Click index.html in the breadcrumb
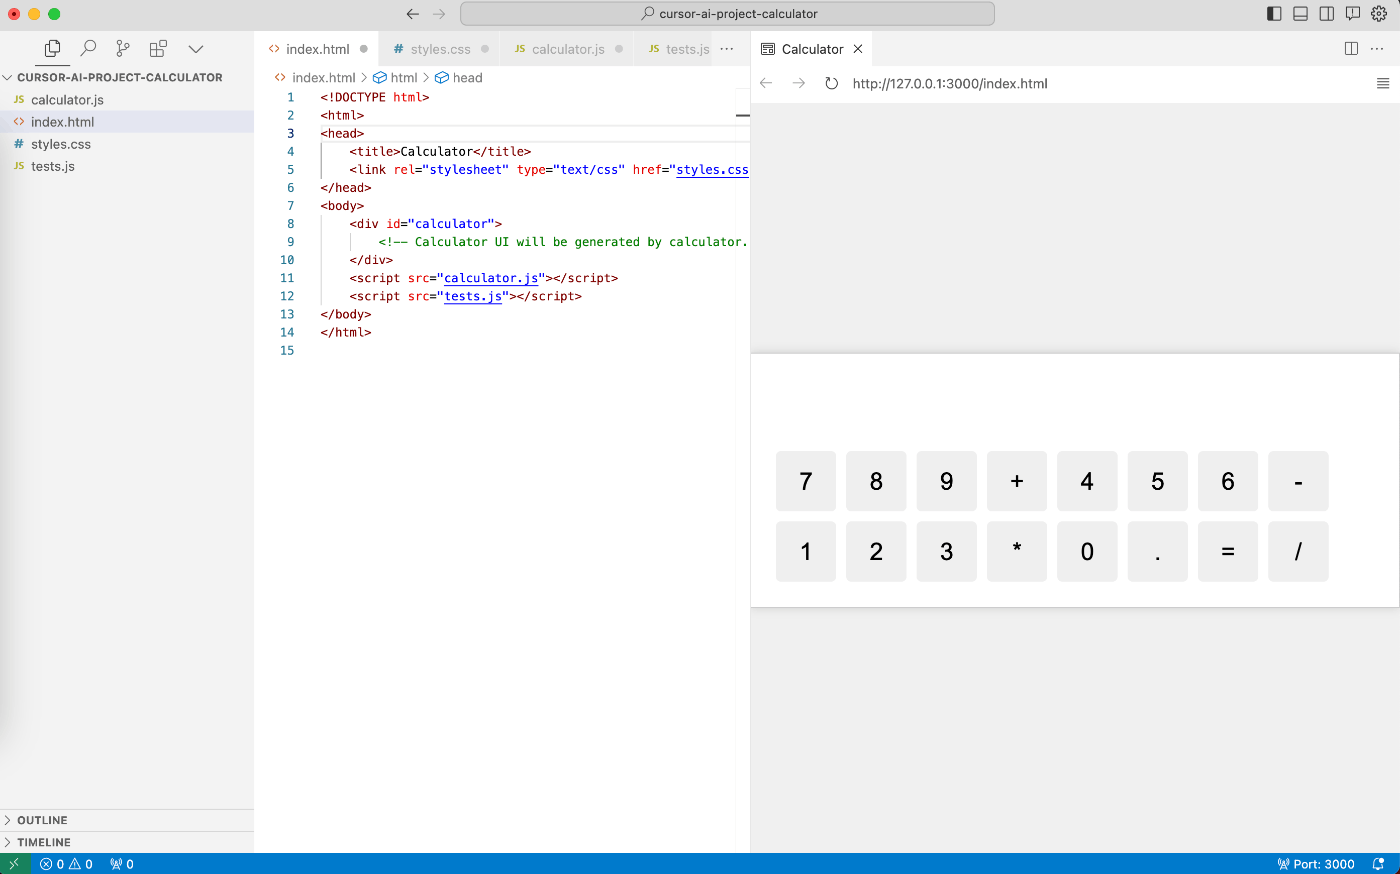Screen dimensions: 1400x874 pyautogui.click(x=323, y=77)
